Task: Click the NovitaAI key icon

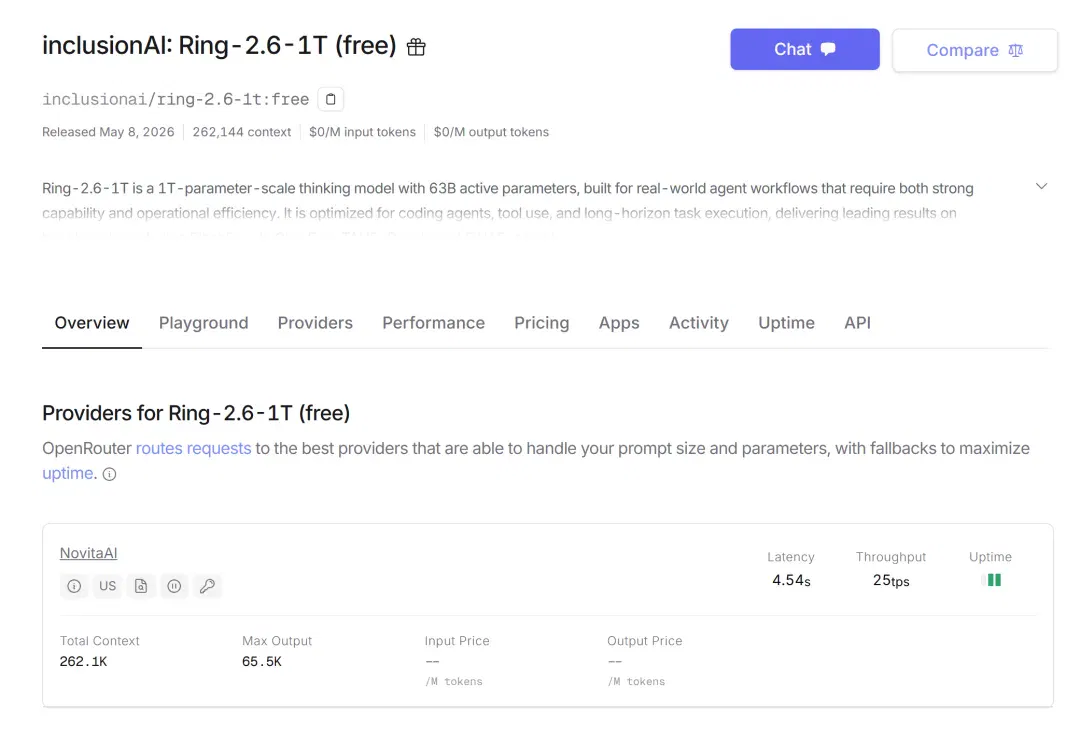Action: pyautogui.click(x=207, y=586)
